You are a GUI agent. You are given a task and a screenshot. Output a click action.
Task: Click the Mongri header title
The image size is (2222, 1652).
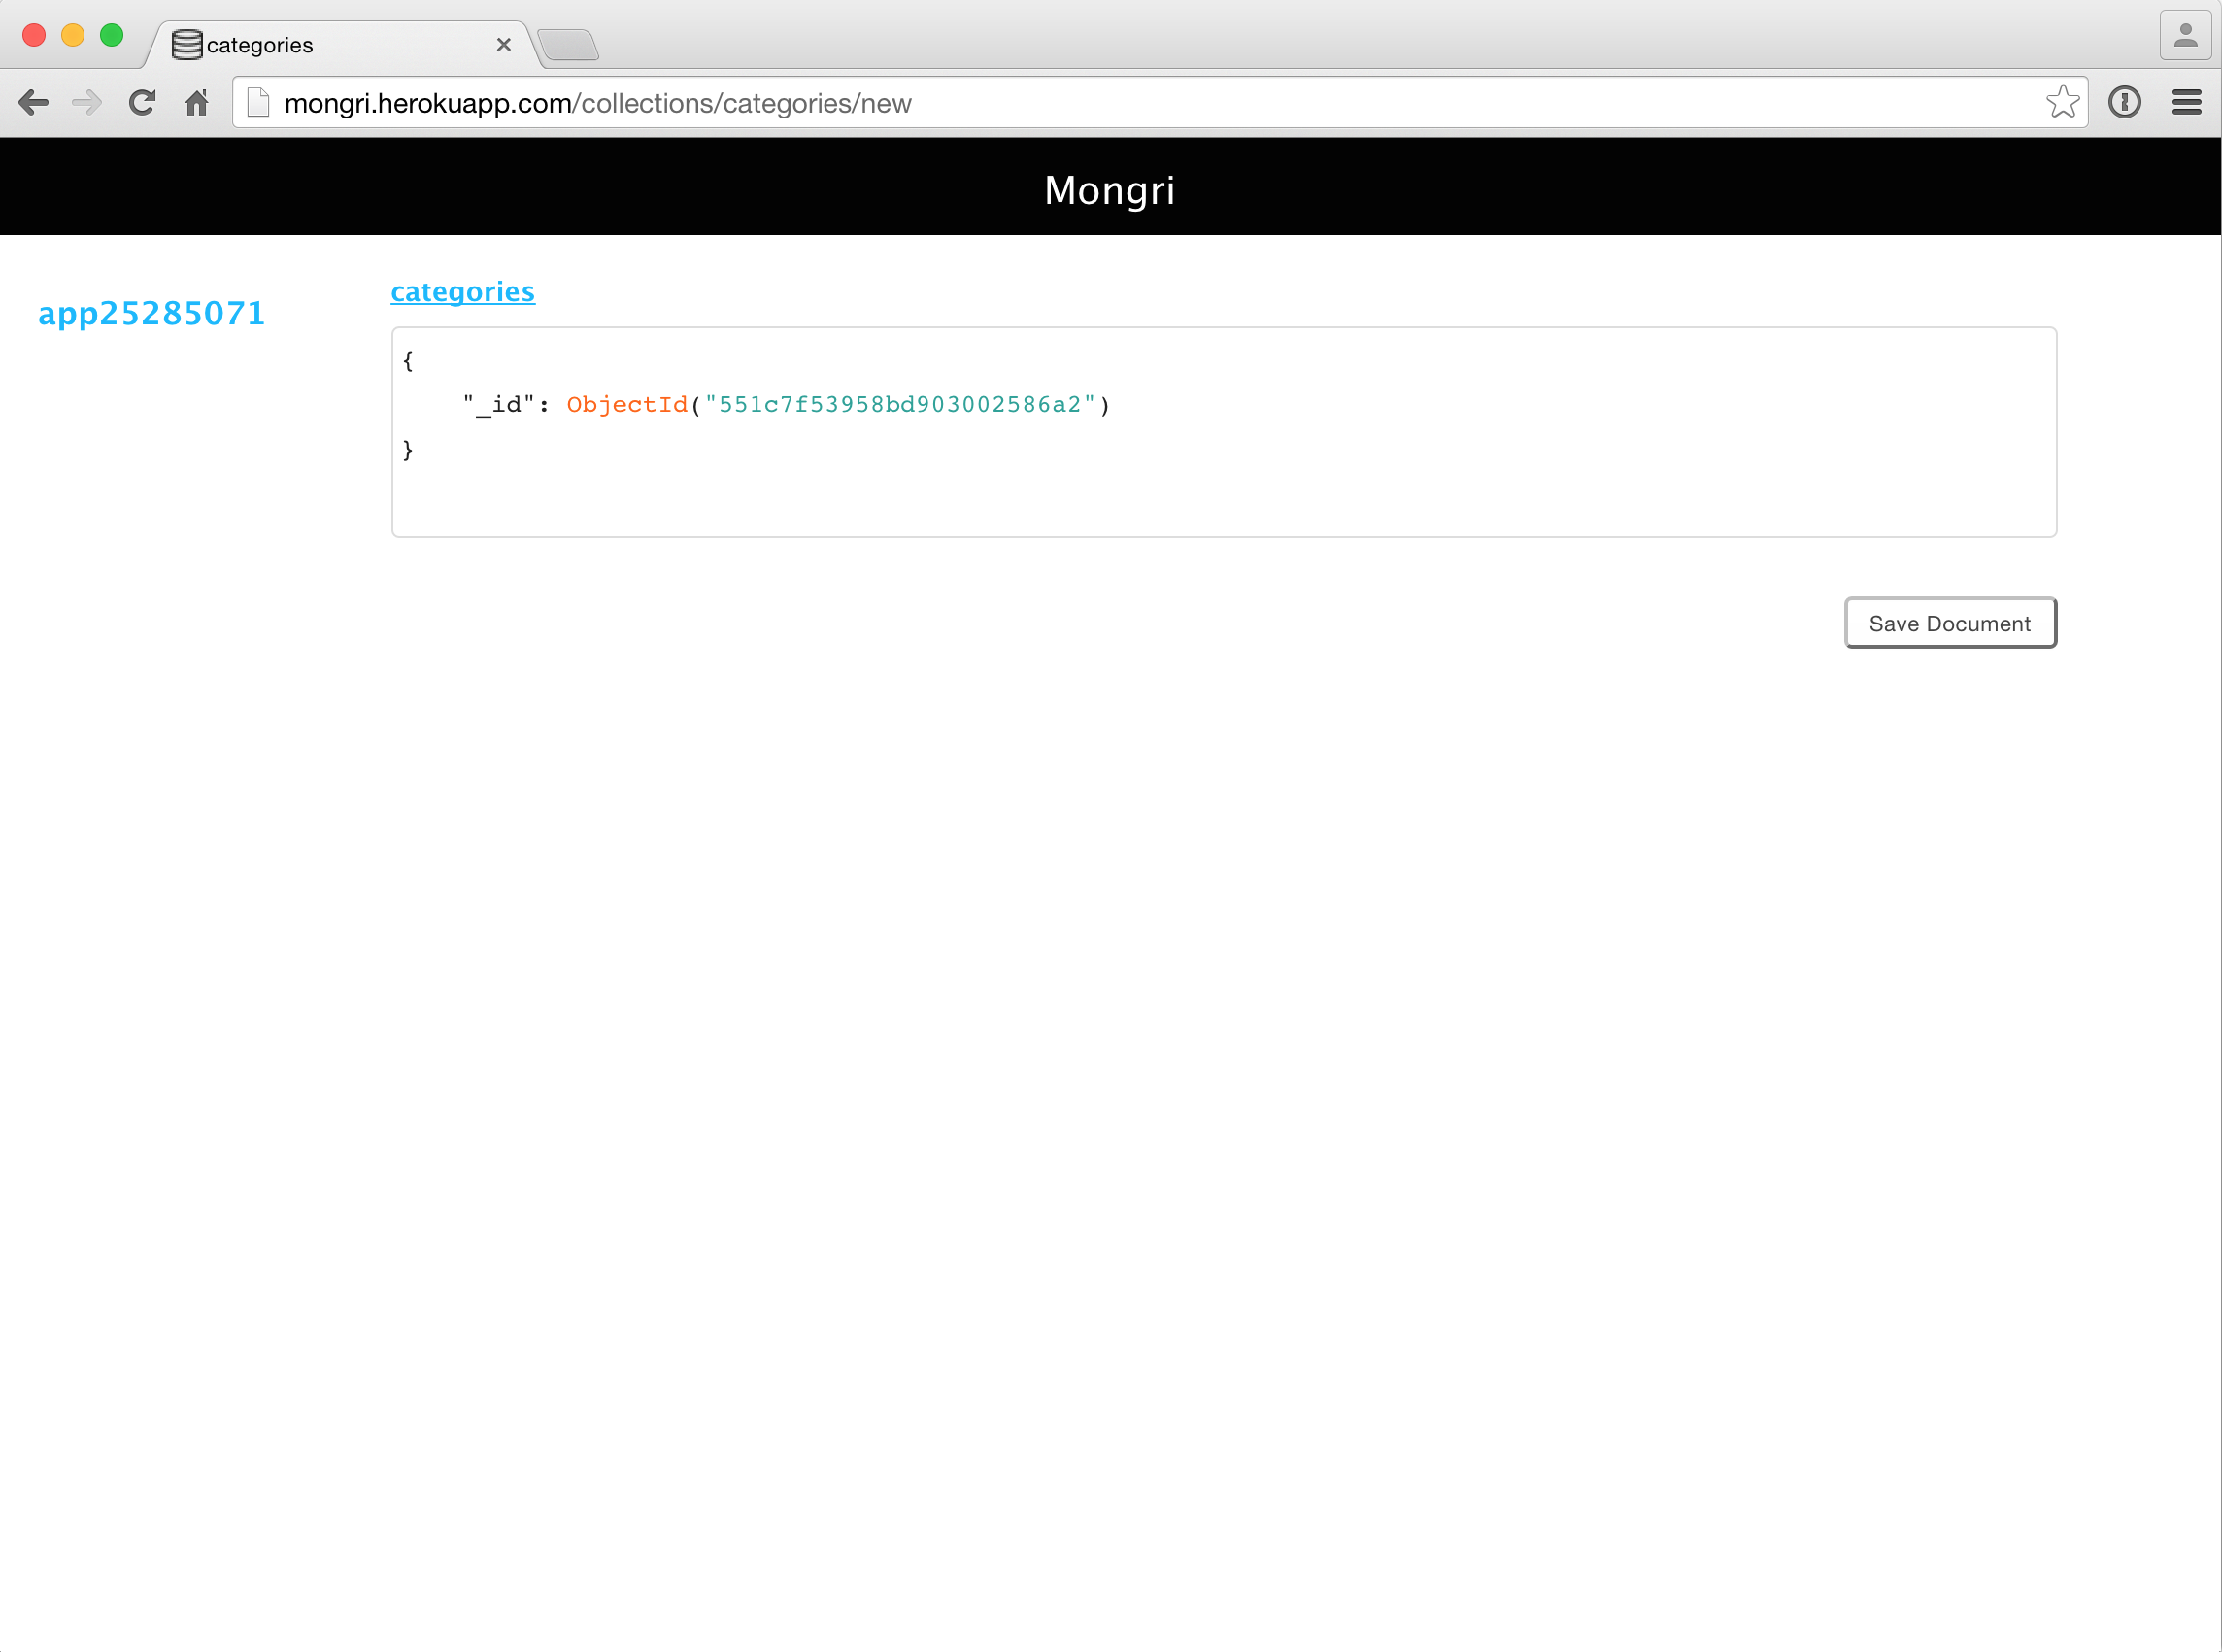point(1109,190)
